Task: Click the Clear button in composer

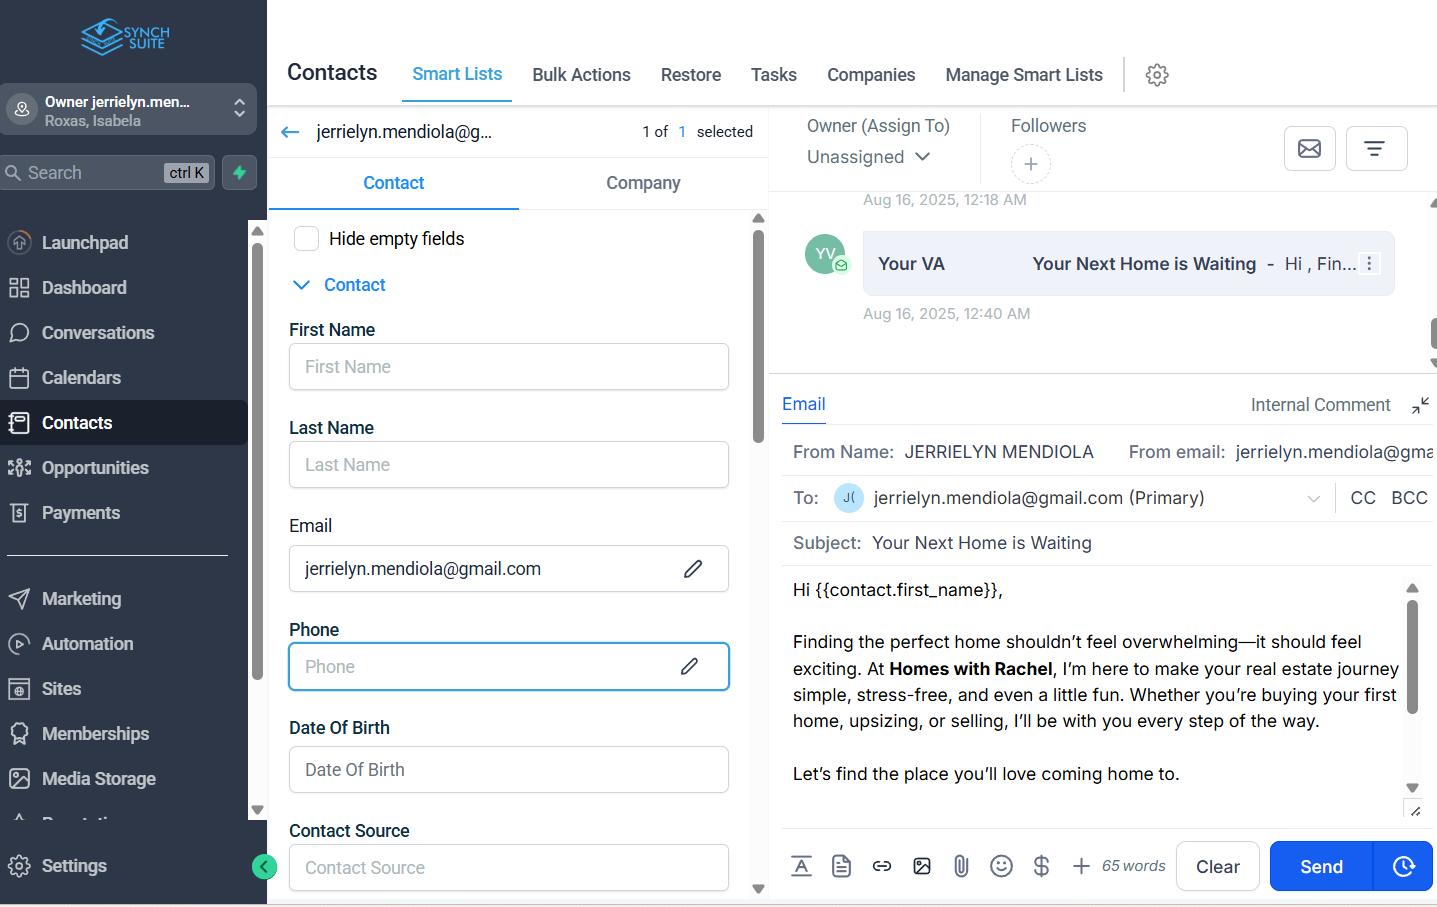Action: [1217, 866]
